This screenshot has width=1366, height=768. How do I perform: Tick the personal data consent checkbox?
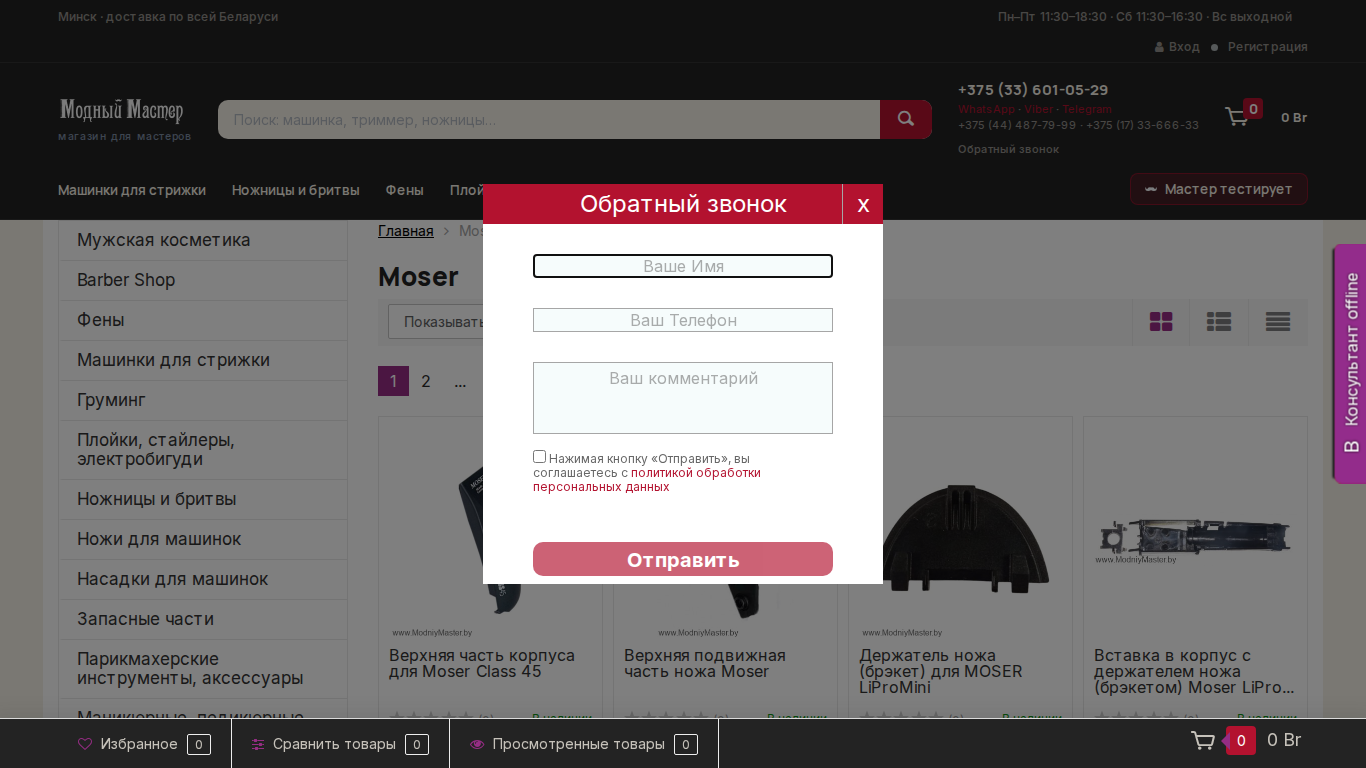coord(540,457)
